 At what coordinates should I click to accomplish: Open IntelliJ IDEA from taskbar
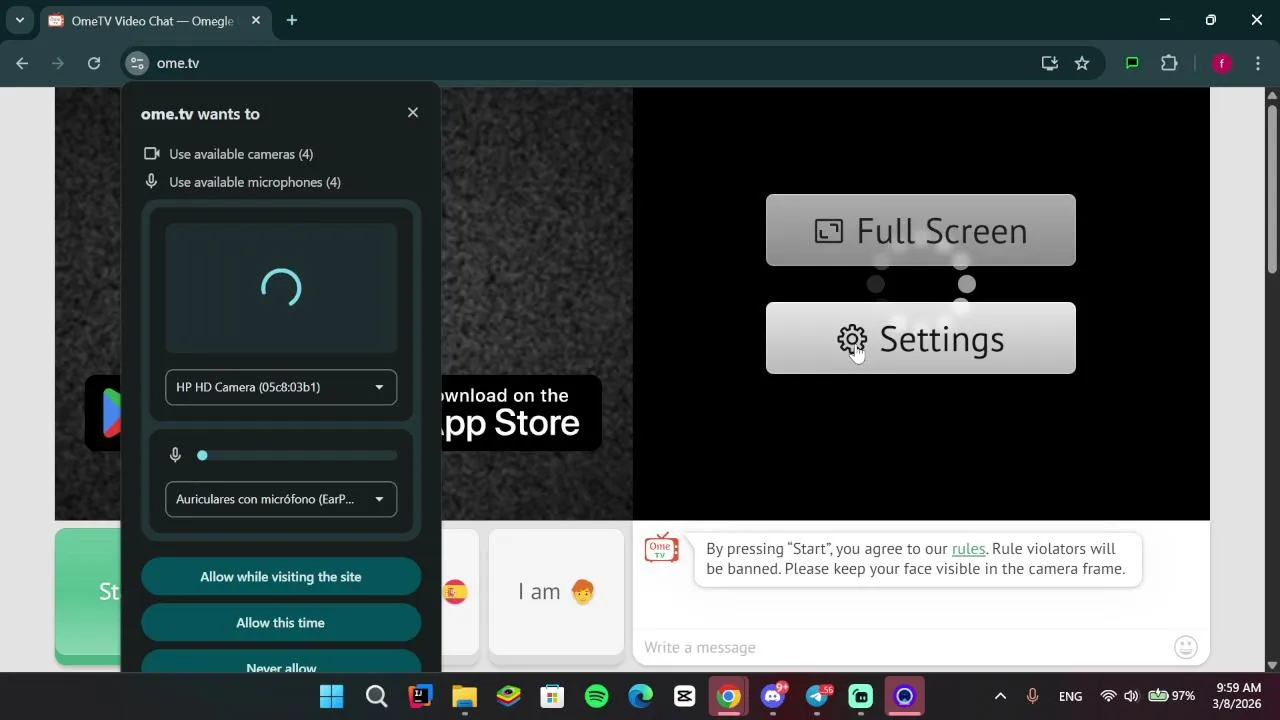click(420, 696)
